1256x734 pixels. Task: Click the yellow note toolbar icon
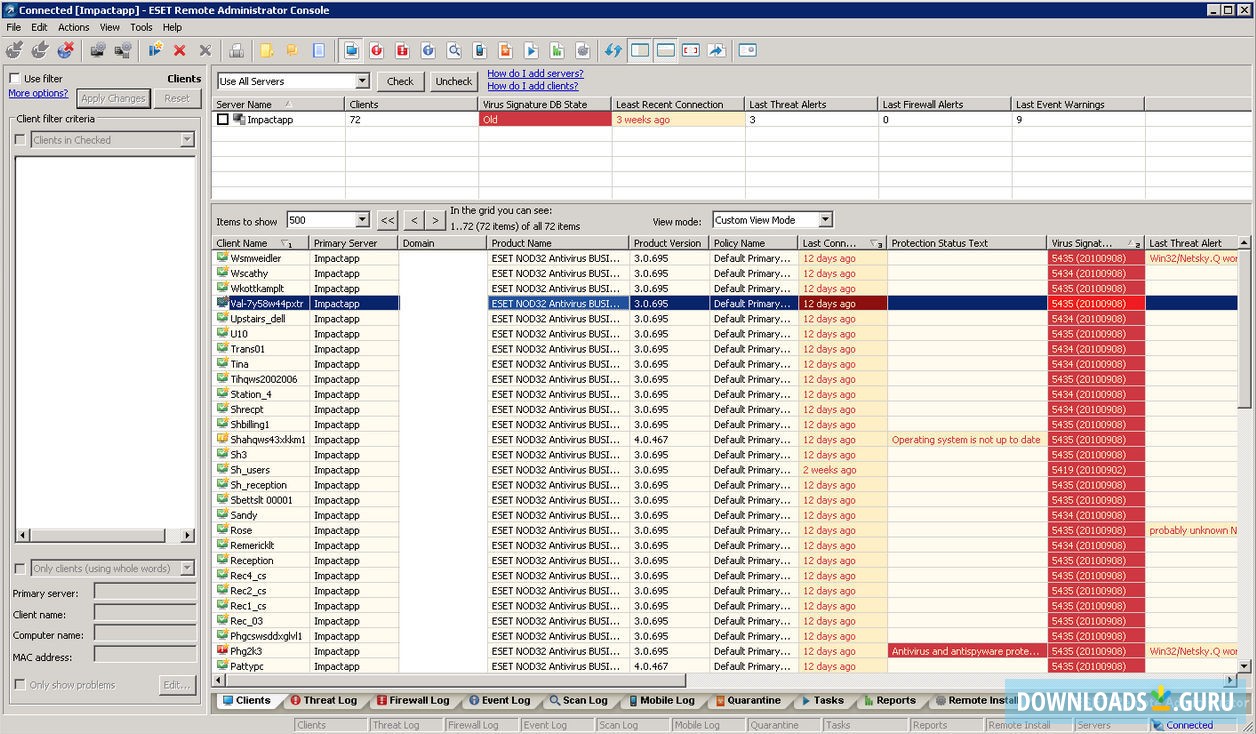pyautogui.click(x=267, y=50)
